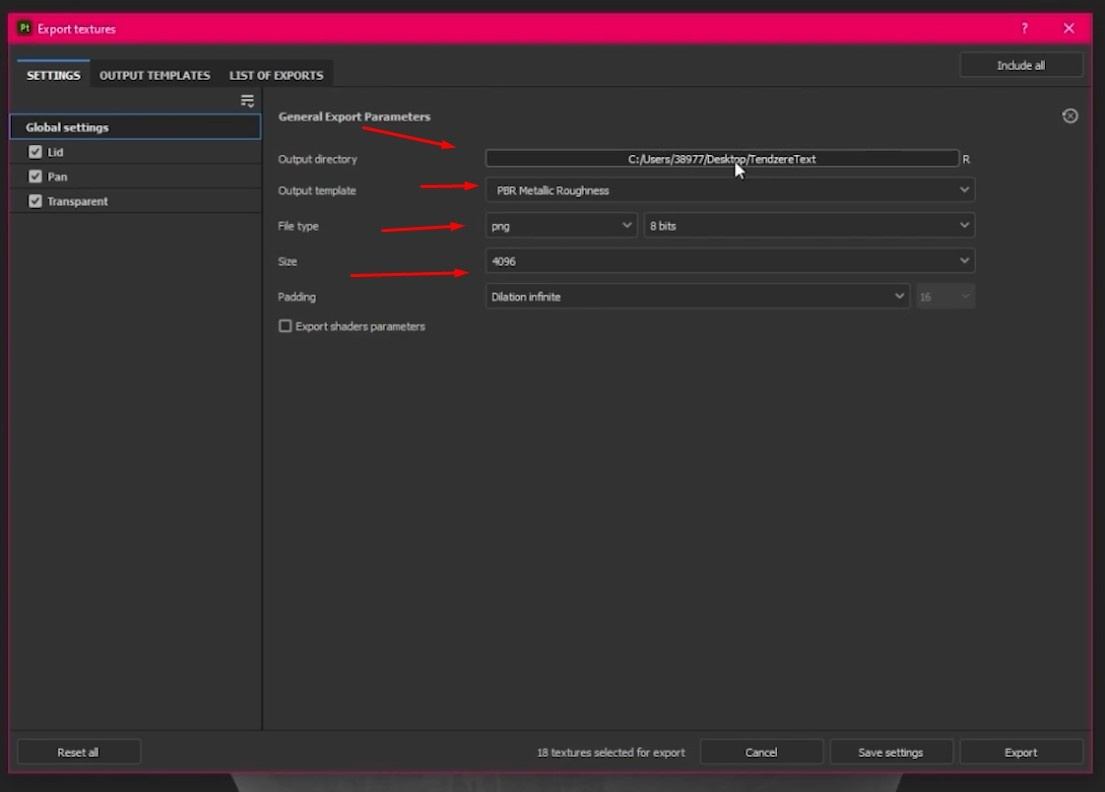
Task: Select the Global settings row
Action: click(135, 127)
